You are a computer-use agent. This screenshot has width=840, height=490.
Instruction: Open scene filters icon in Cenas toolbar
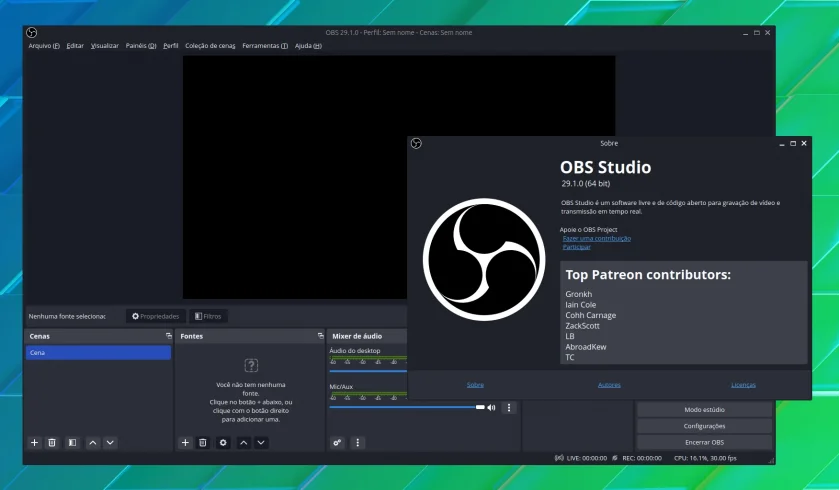pos(72,443)
